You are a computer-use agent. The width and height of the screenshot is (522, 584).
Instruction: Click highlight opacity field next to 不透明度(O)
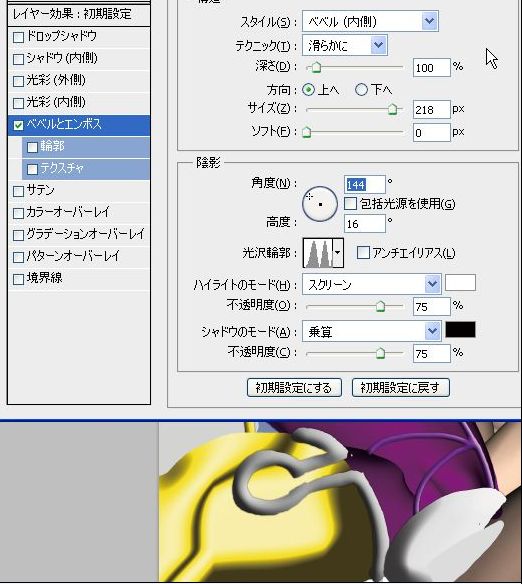point(432,307)
